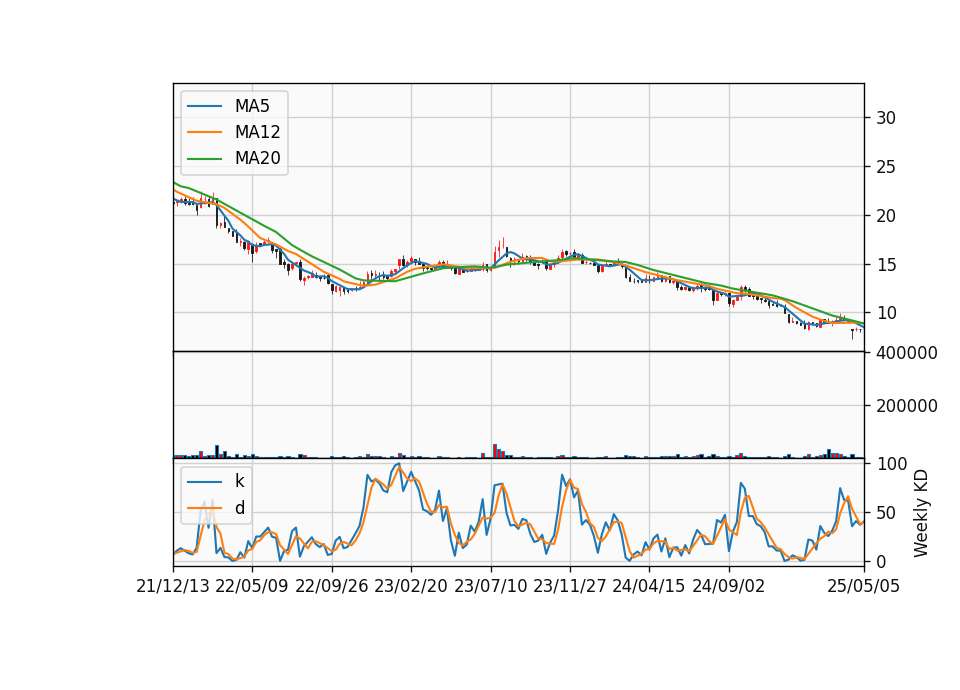The image size is (960, 690).
Task: Select the 23/11/27 date axis label
Action: [x=569, y=587]
